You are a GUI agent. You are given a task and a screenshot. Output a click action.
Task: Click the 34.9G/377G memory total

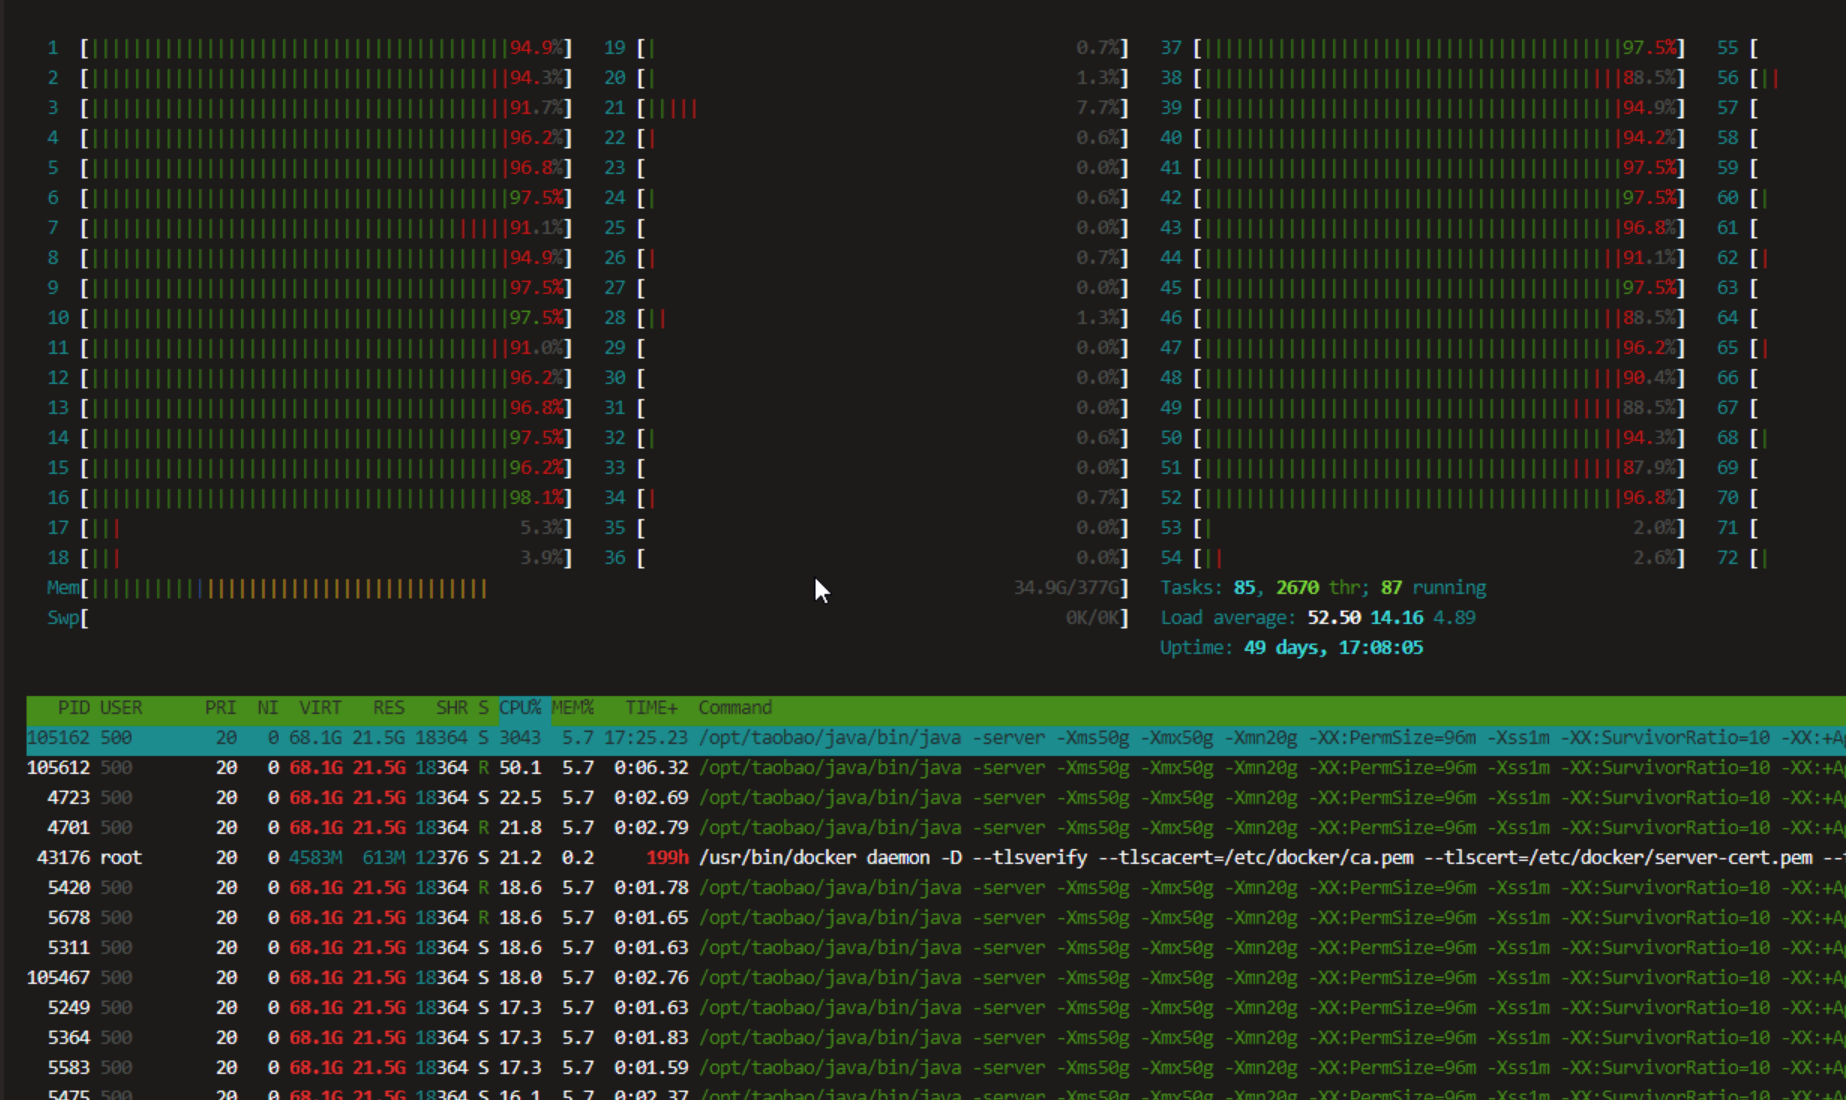1067,588
